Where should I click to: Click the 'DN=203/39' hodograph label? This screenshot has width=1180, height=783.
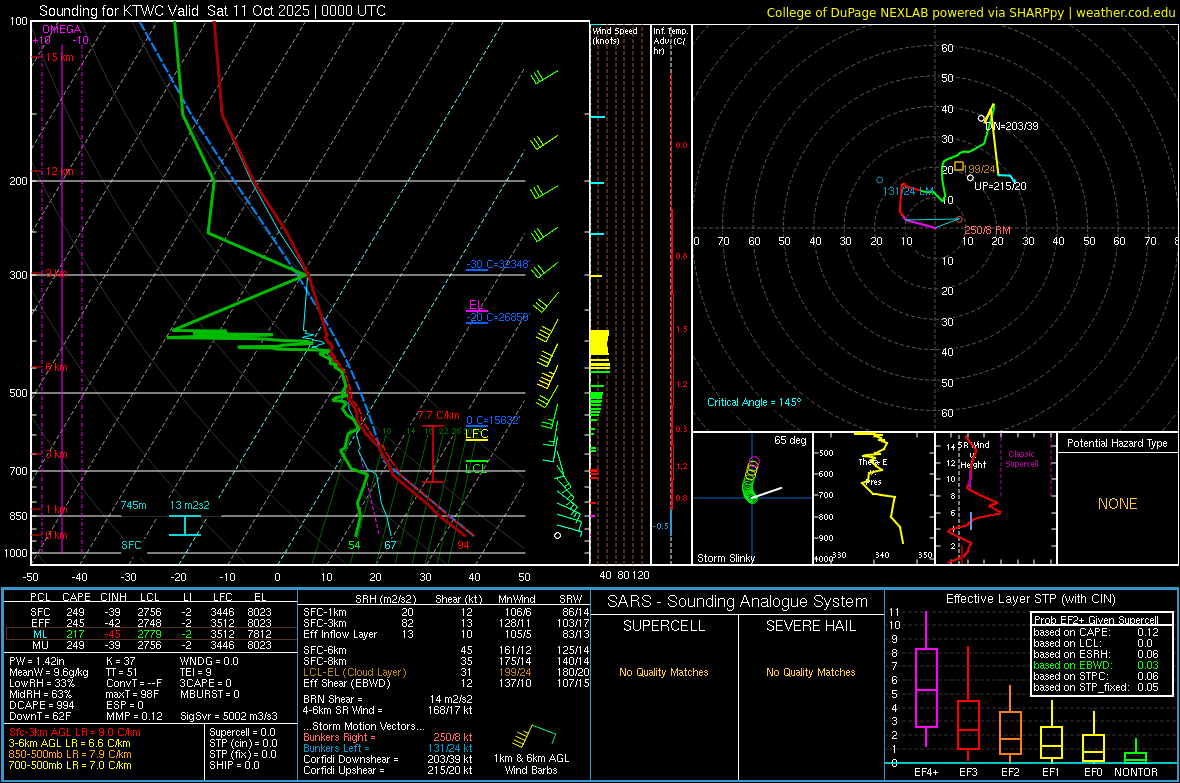click(1011, 126)
